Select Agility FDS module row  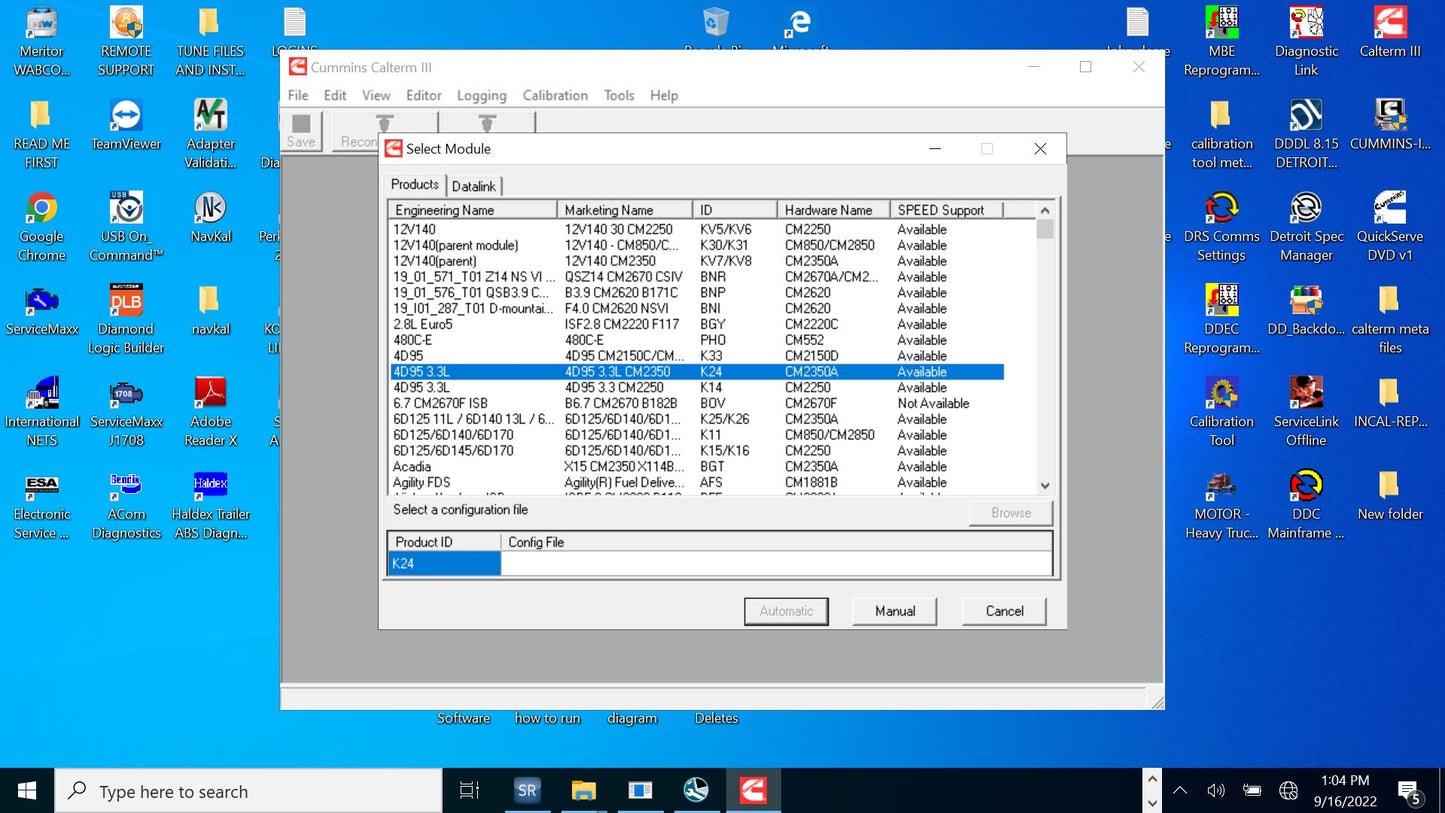[x=697, y=482]
